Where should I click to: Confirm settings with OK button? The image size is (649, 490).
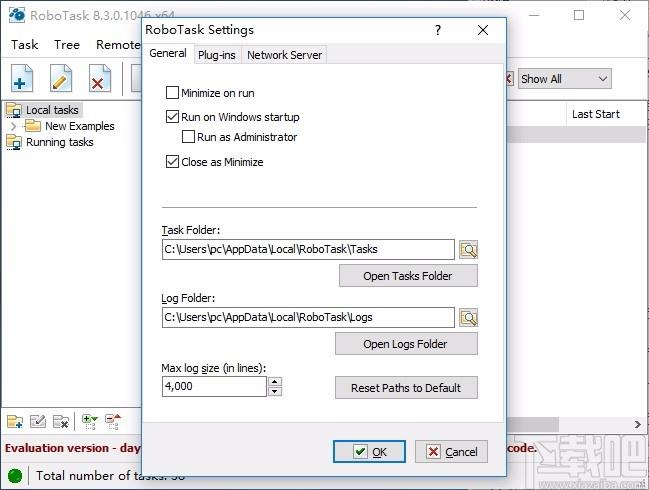click(x=369, y=452)
